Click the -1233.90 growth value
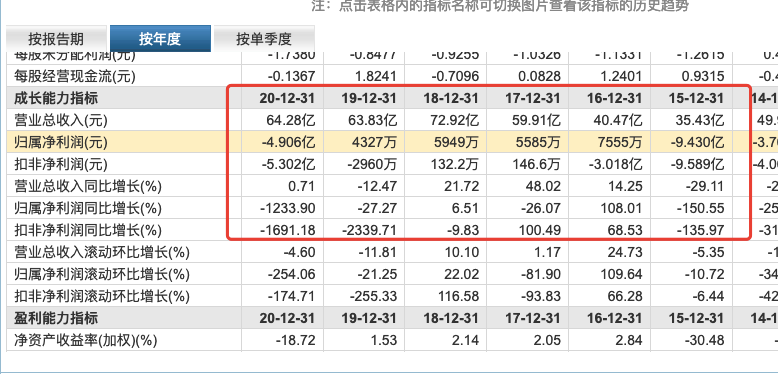This screenshot has width=778, height=374. pos(288,208)
